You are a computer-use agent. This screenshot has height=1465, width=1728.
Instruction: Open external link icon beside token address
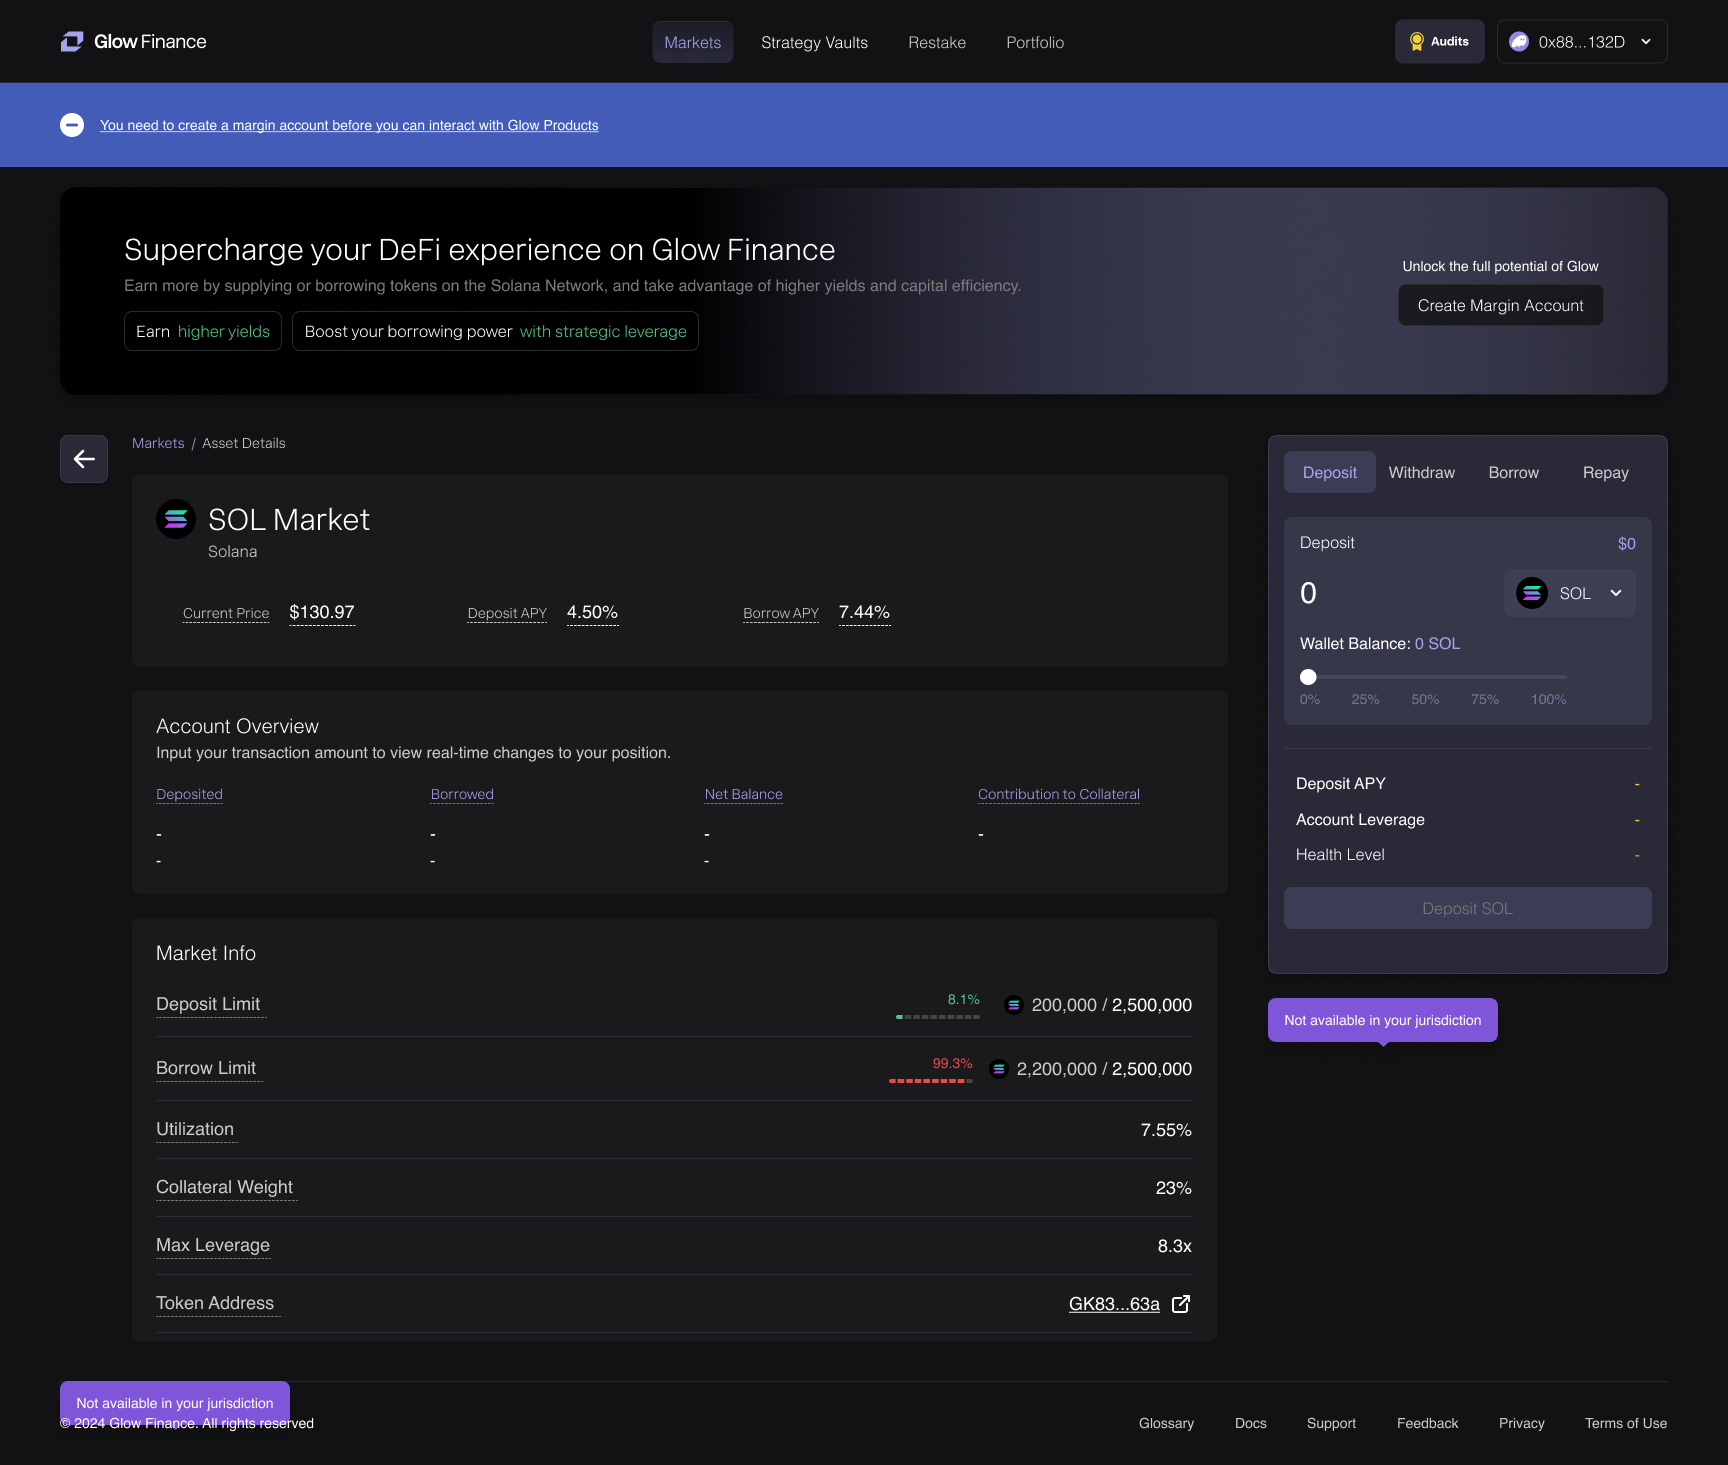[x=1181, y=1304]
